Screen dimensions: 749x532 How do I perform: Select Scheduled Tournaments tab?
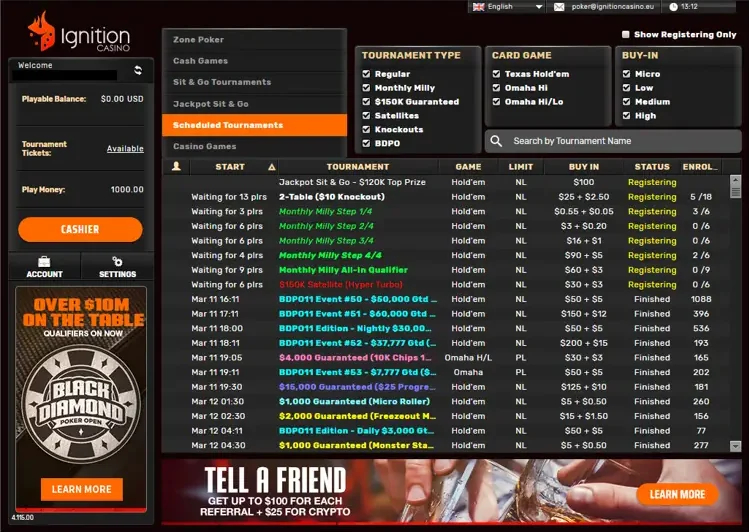254,125
